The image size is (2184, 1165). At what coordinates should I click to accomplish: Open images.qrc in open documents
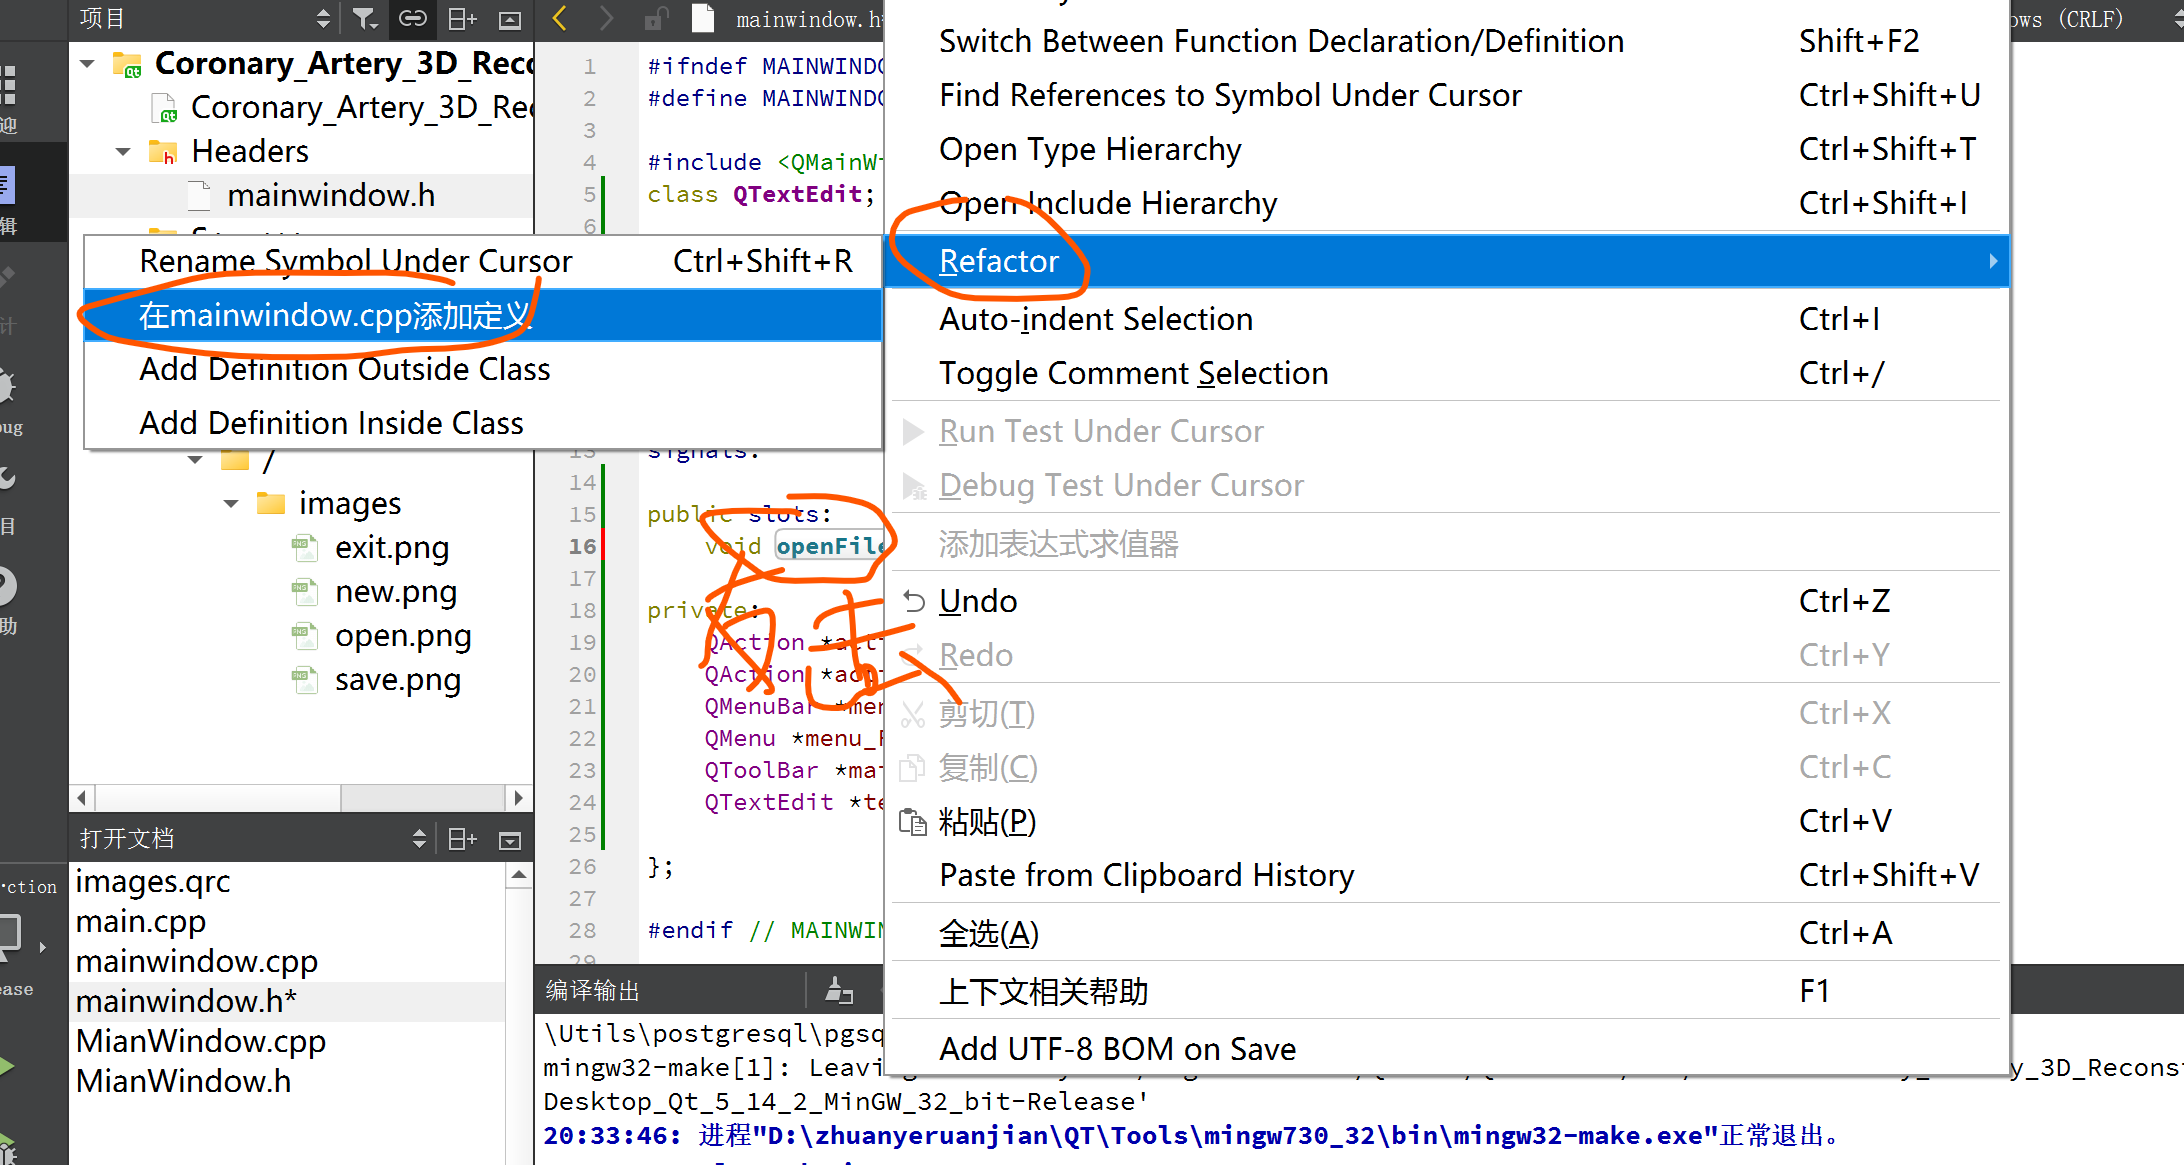coord(153,882)
